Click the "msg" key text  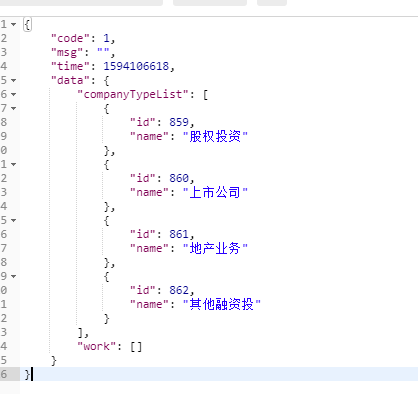point(67,52)
